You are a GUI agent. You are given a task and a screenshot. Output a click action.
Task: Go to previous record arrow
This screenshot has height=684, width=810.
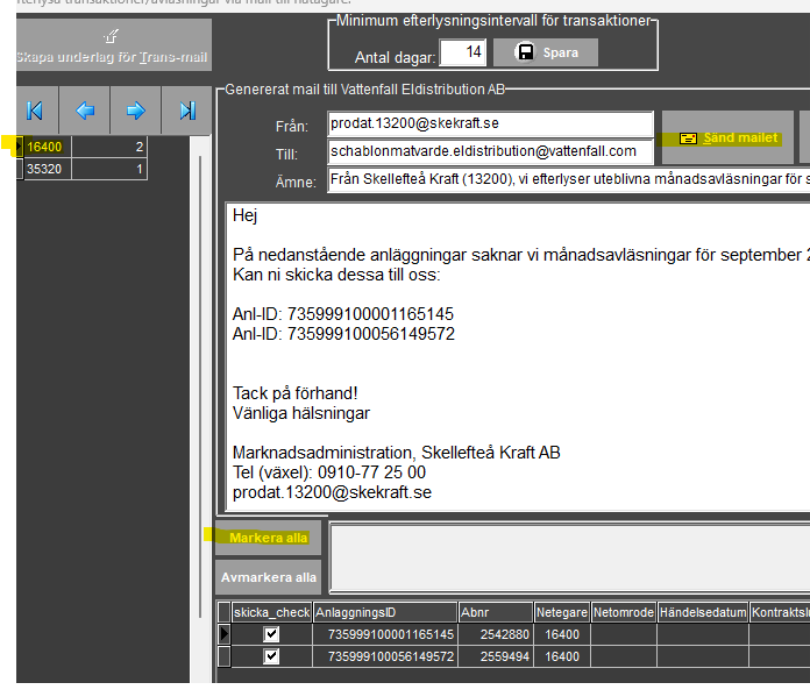coord(85,111)
